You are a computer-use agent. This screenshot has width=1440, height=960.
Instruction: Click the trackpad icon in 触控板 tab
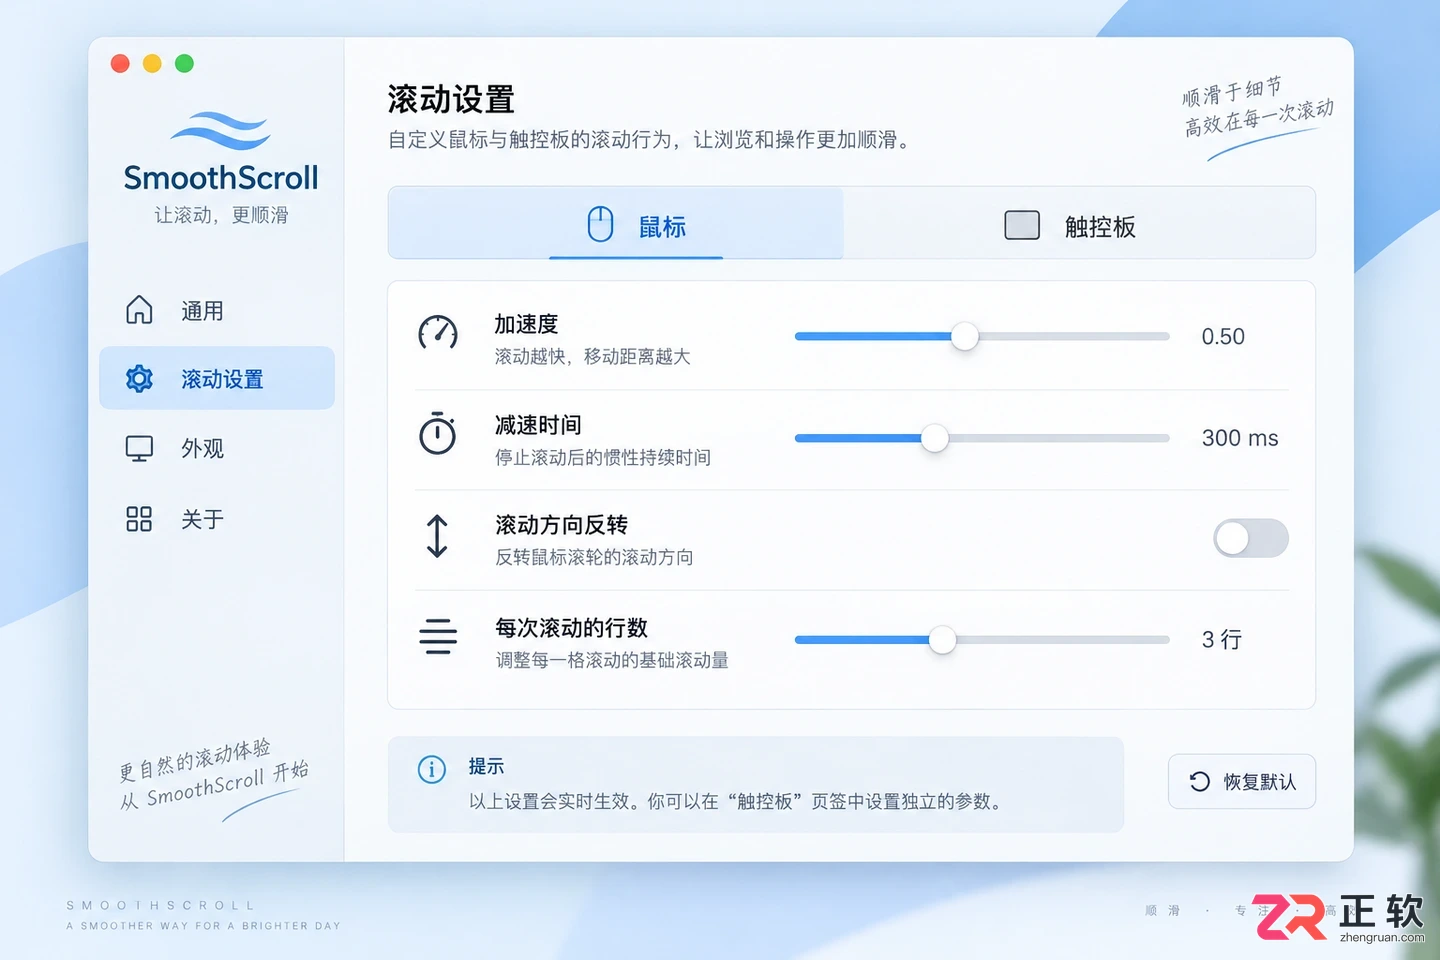(1022, 225)
